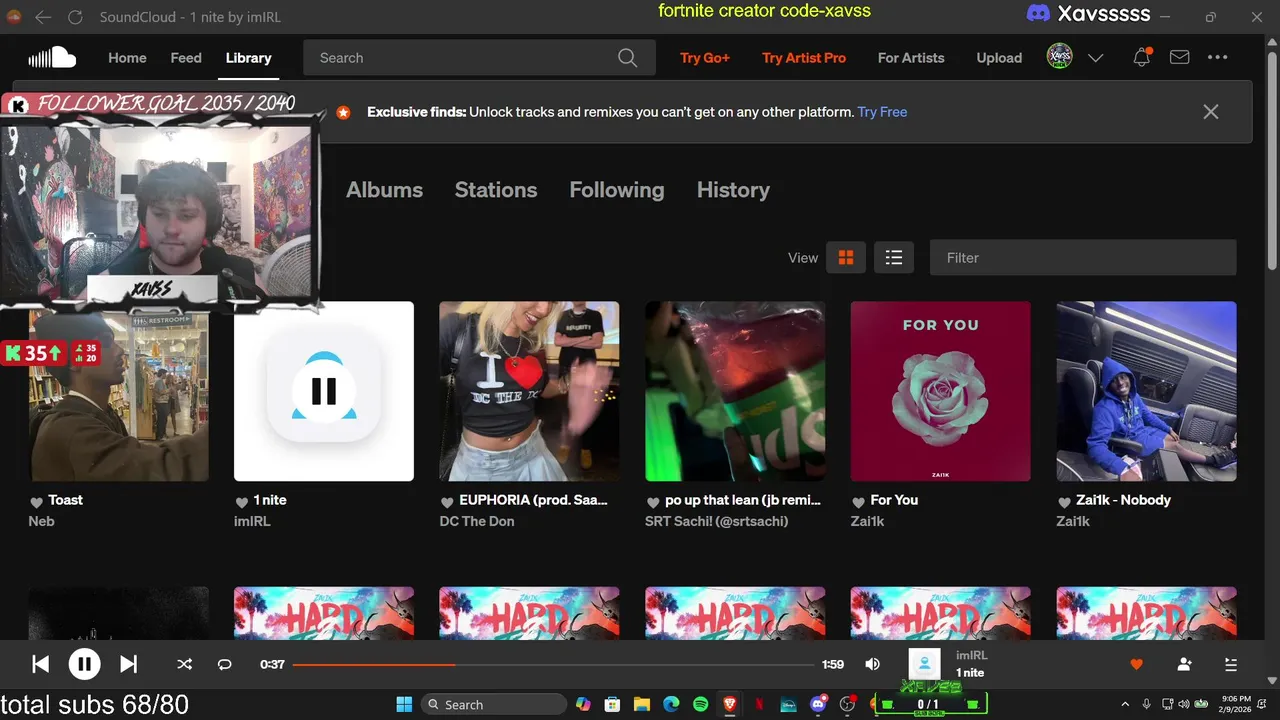
Task: Unlike the po up that lean heart
Action: [x=653, y=502]
